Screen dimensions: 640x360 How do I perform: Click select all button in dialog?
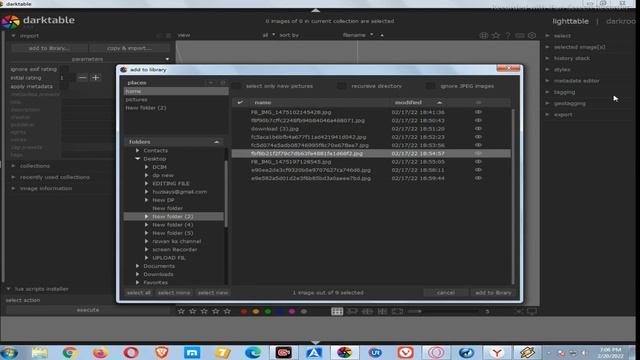(139, 293)
